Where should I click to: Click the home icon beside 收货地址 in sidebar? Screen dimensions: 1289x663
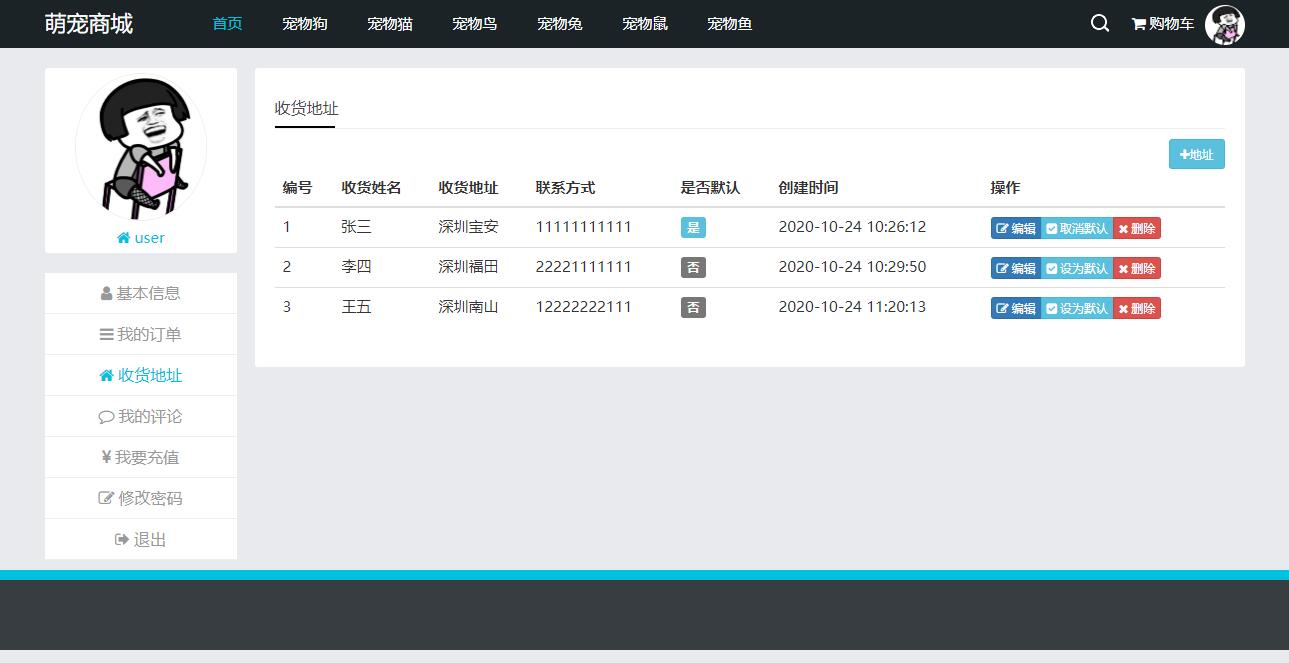(x=106, y=375)
